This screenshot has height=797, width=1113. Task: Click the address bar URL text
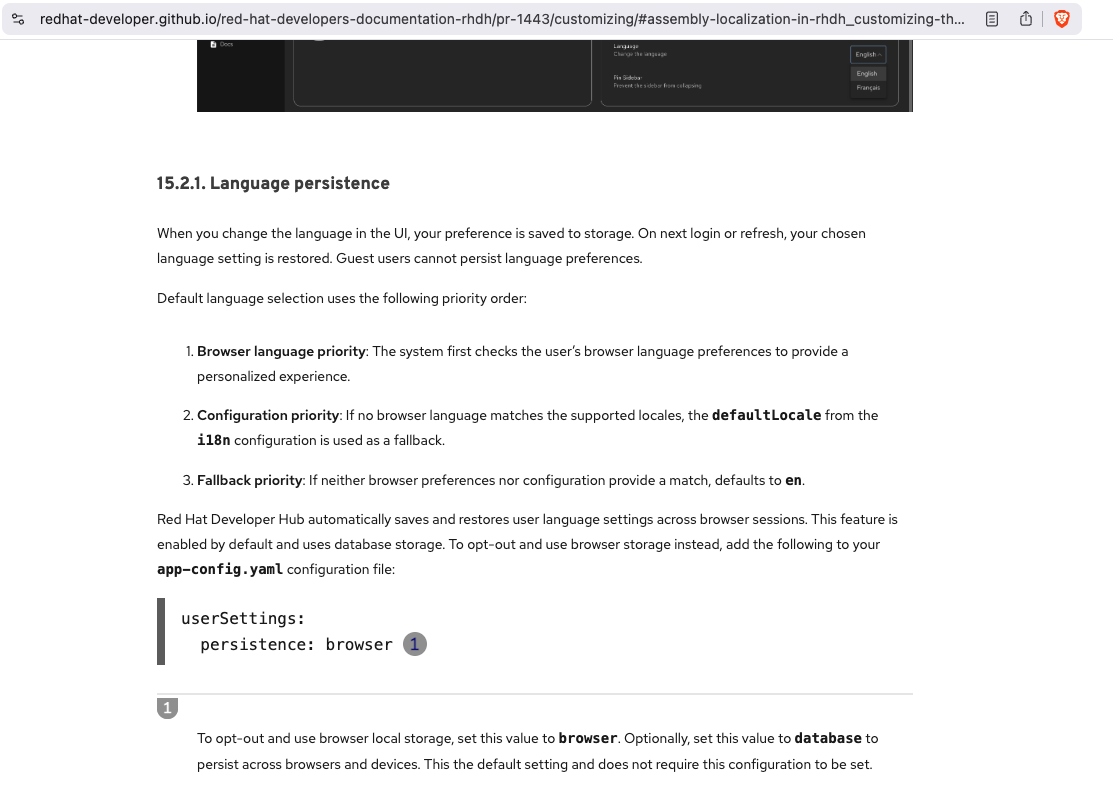pos(500,19)
